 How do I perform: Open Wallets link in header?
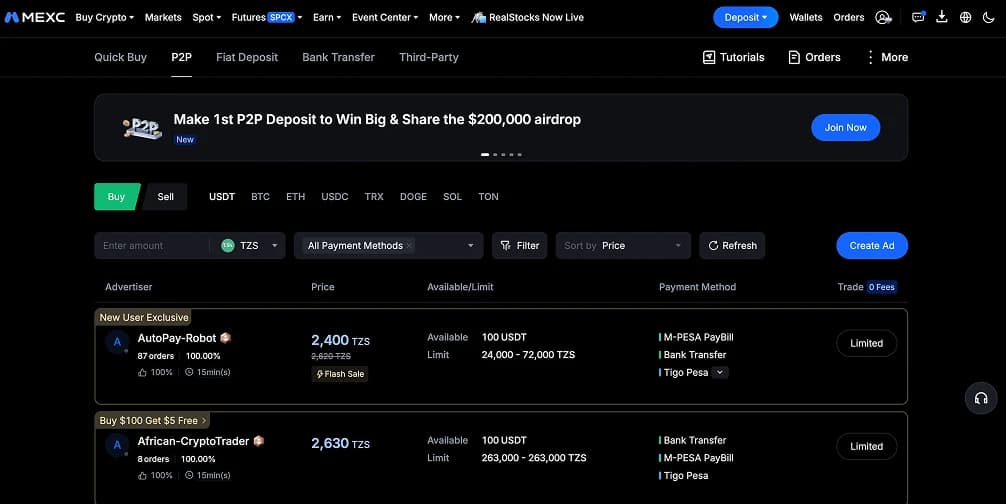pyautogui.click(x=806, y=17)
